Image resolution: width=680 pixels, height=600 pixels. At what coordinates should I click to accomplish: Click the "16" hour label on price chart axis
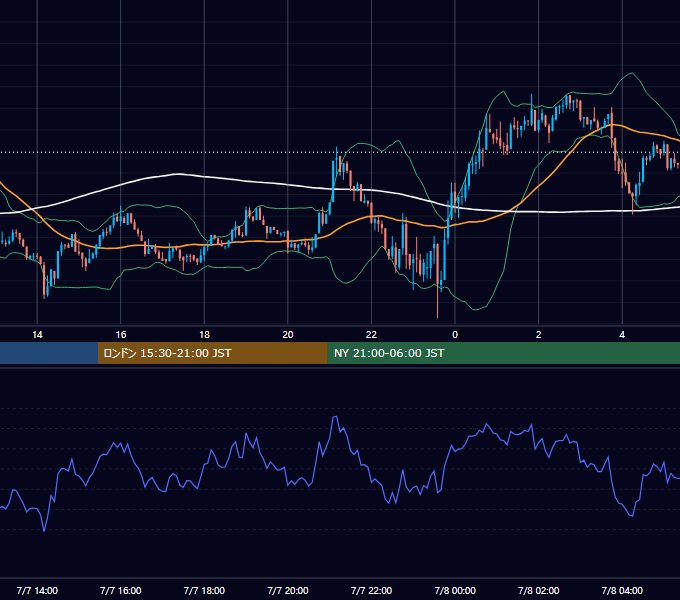(121, 334)
